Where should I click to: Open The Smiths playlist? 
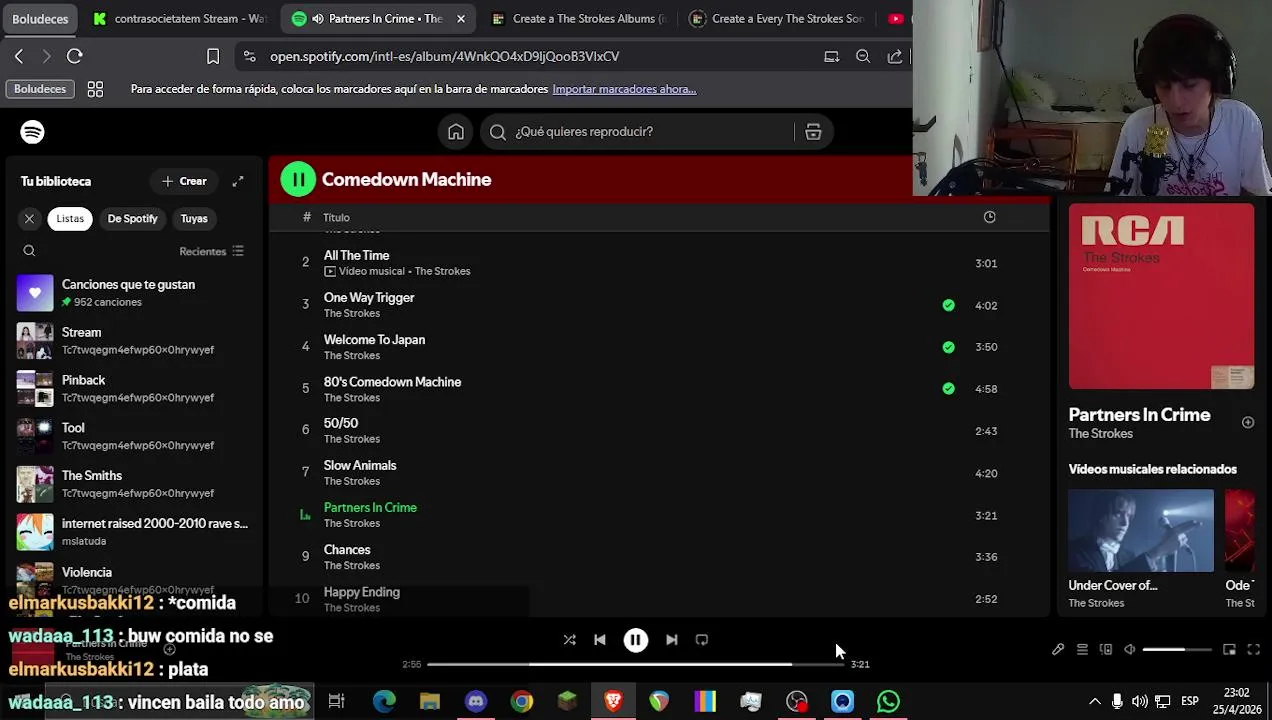[x=134, y=484]
